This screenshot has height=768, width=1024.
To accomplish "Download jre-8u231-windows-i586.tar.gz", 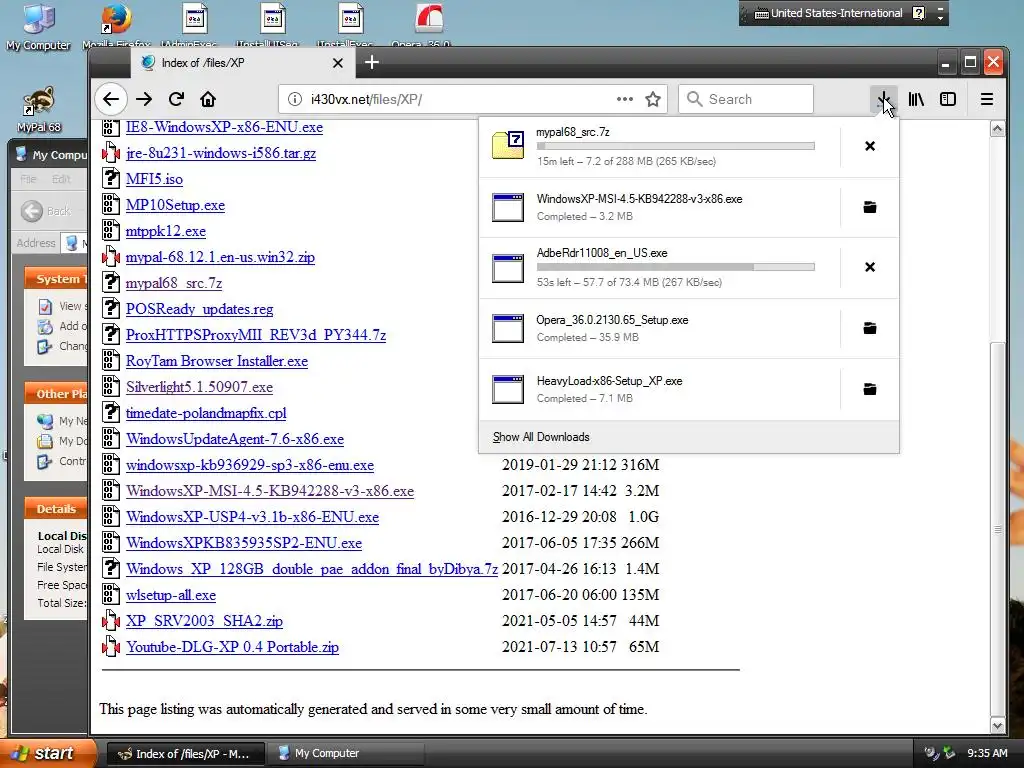I will (221, 153).
